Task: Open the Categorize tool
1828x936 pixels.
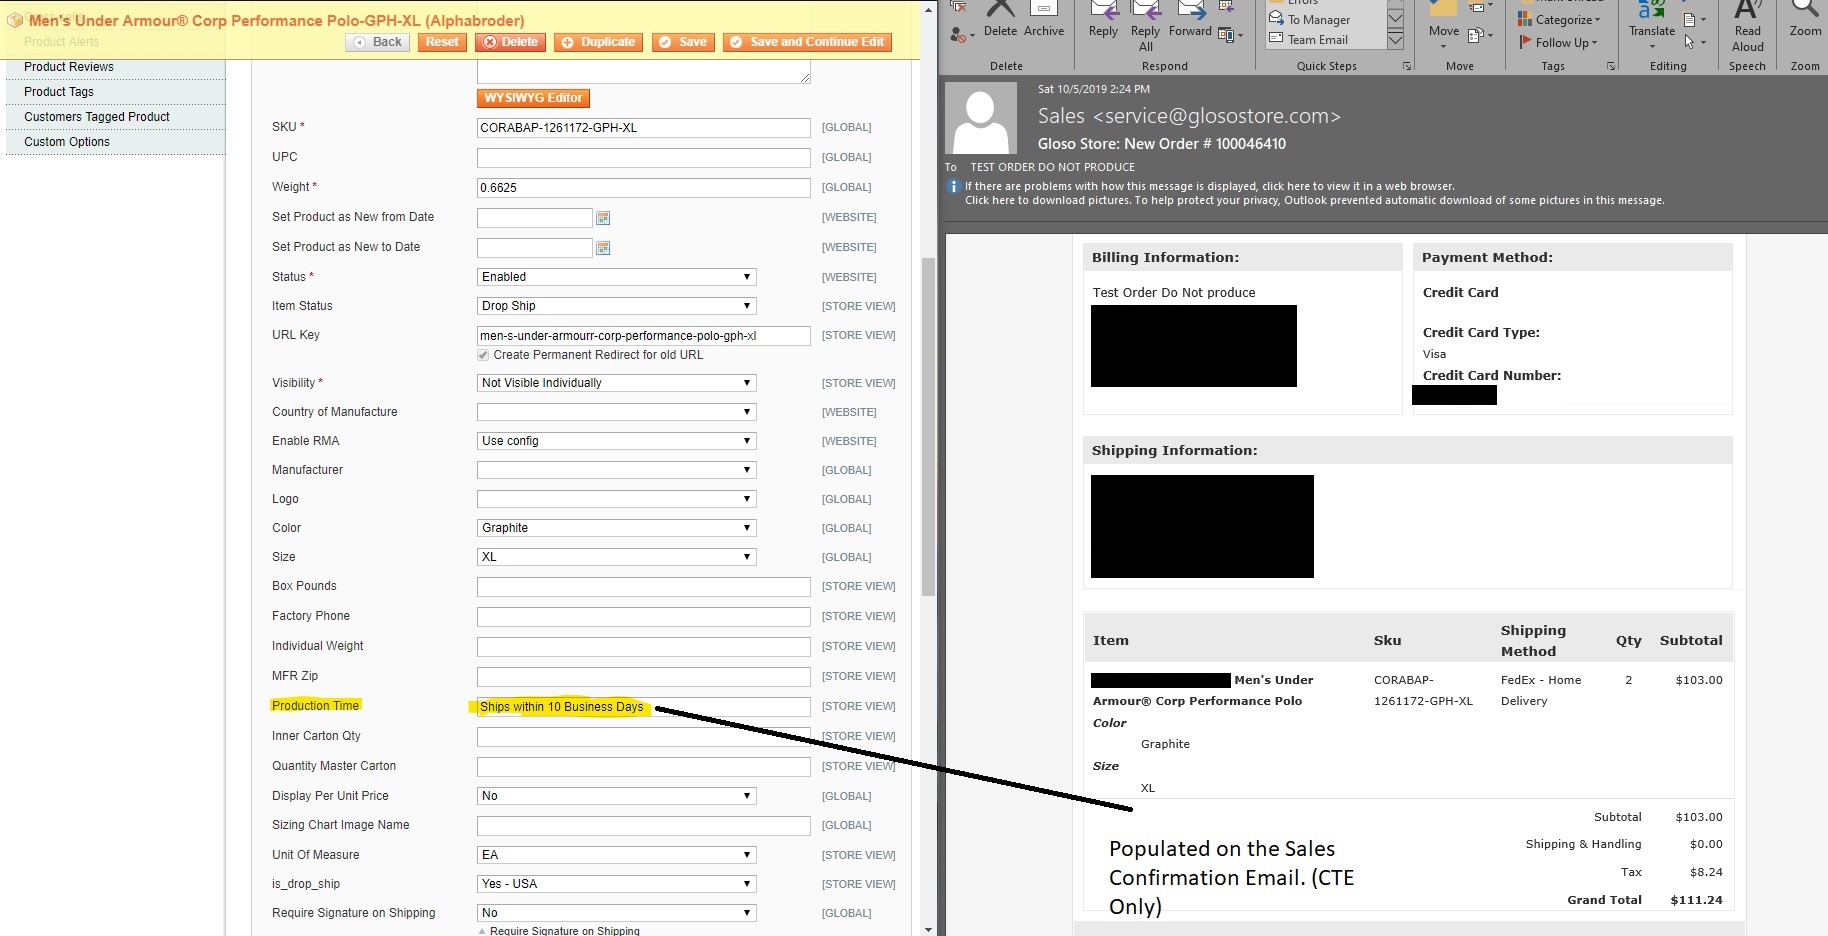Action: [x=1558, y=19]
